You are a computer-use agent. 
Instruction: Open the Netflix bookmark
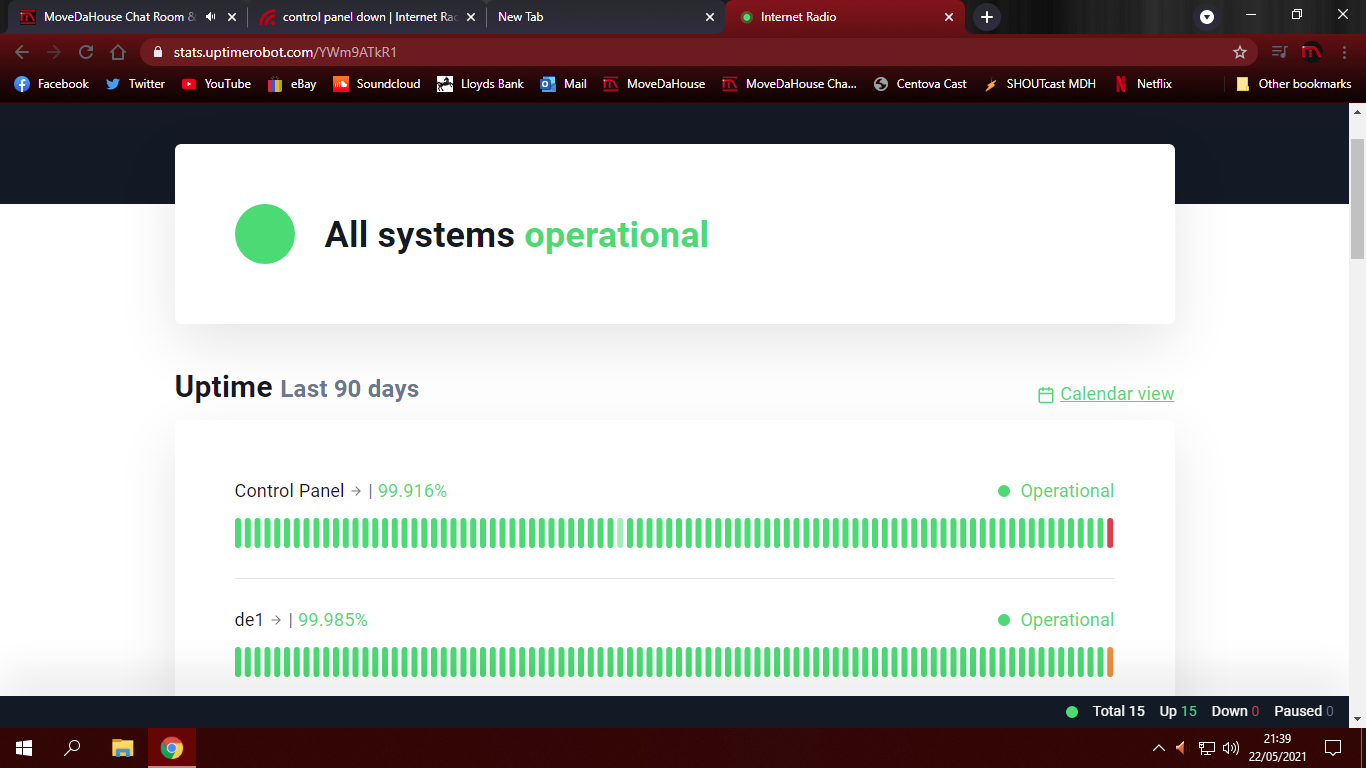pyautogui.click(x=1143, y=84)
